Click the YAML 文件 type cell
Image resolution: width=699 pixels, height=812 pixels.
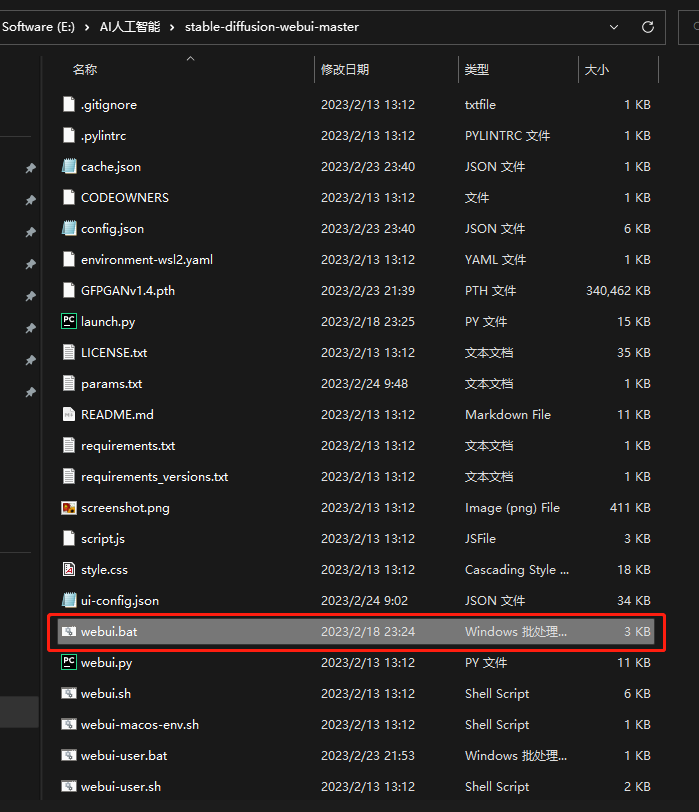click(x=495, y=259)
